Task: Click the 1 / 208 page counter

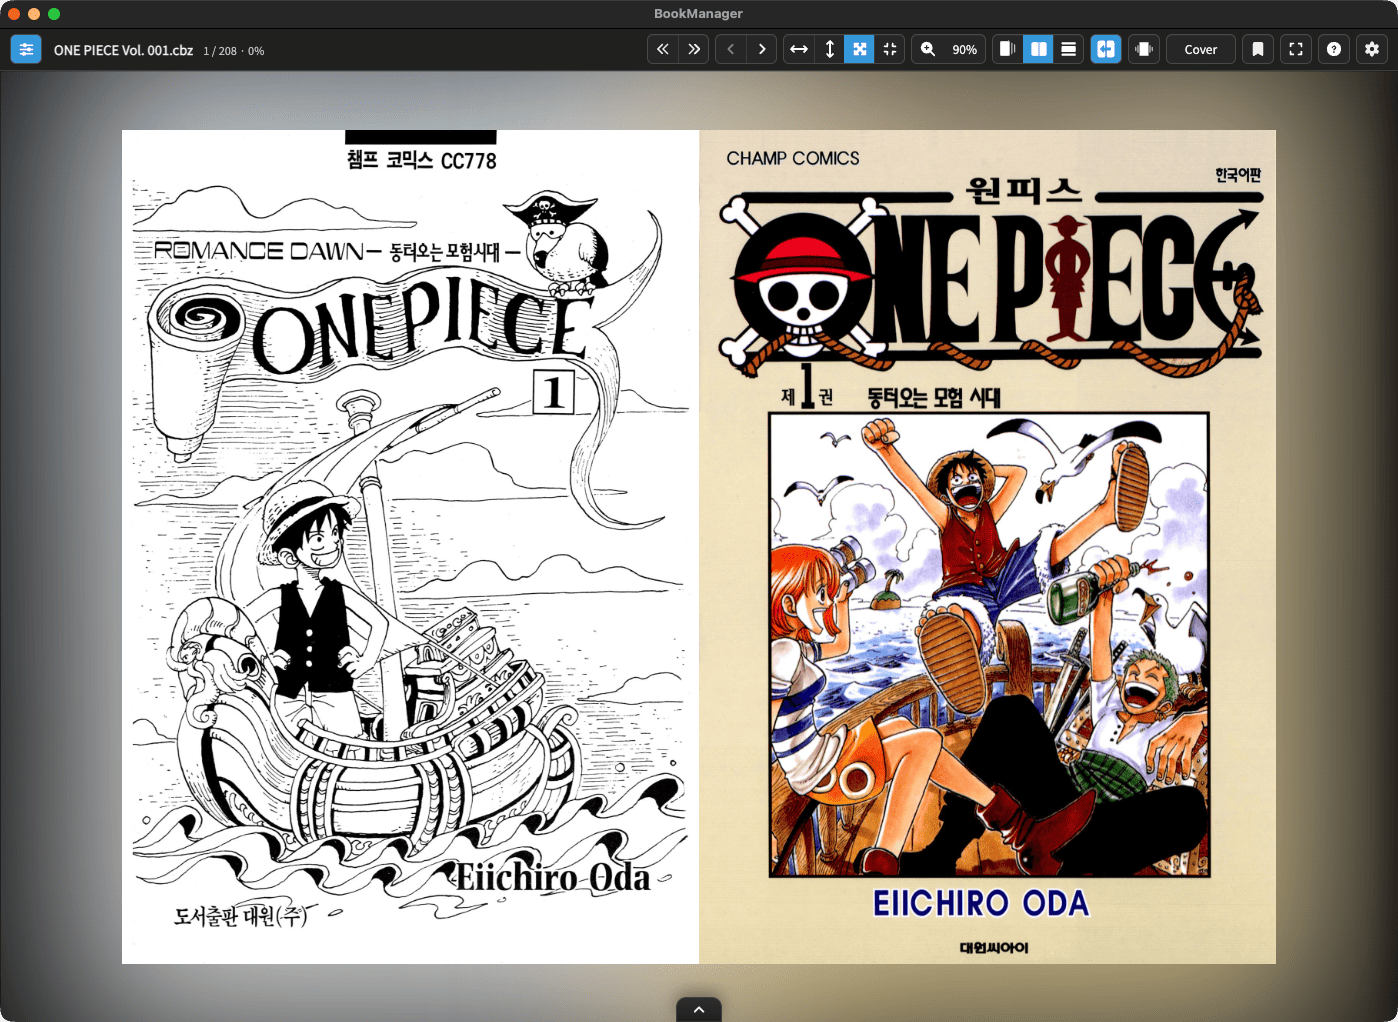Action: [x=220, y=51]
